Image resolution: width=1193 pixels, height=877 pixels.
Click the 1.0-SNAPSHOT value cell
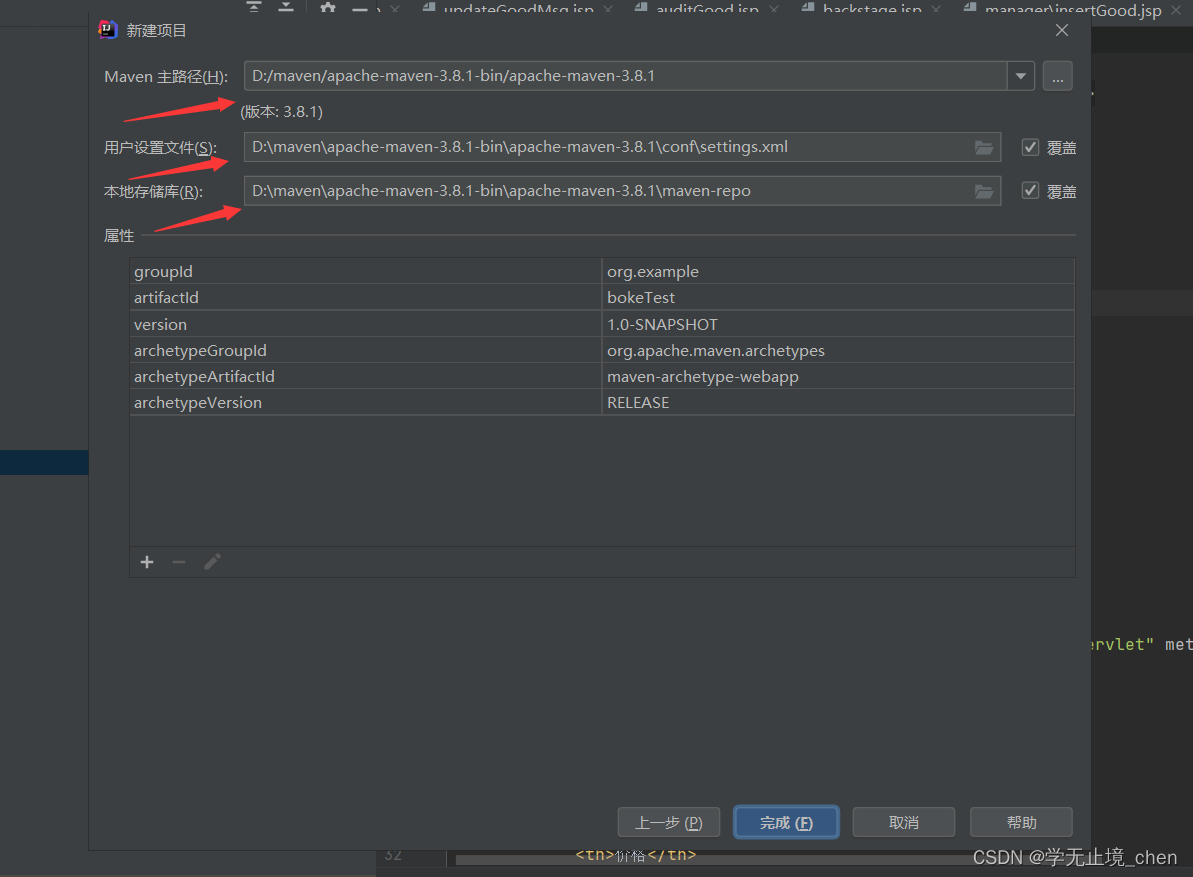pos(838,324)
